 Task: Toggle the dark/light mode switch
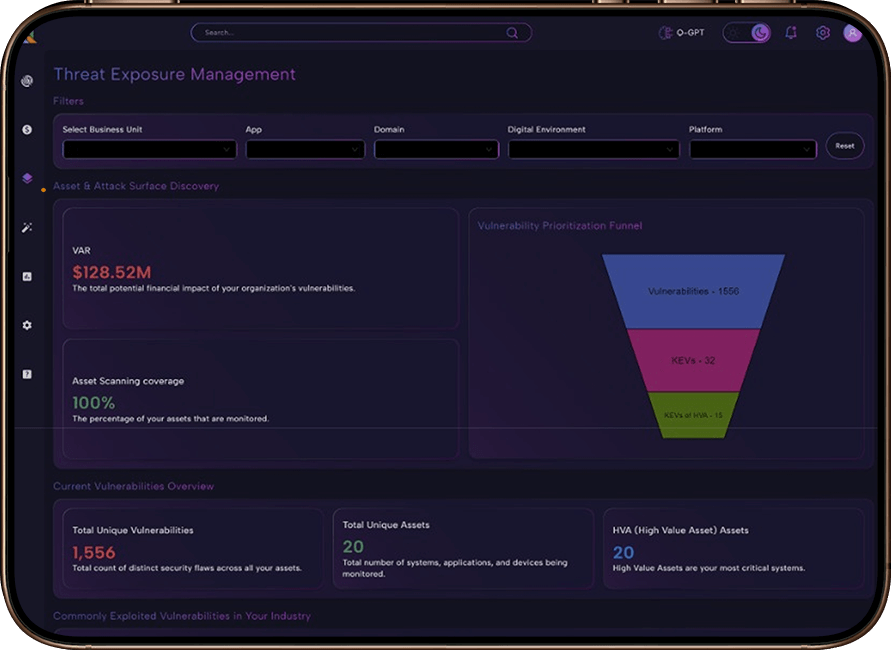click(x=748, y=33)
